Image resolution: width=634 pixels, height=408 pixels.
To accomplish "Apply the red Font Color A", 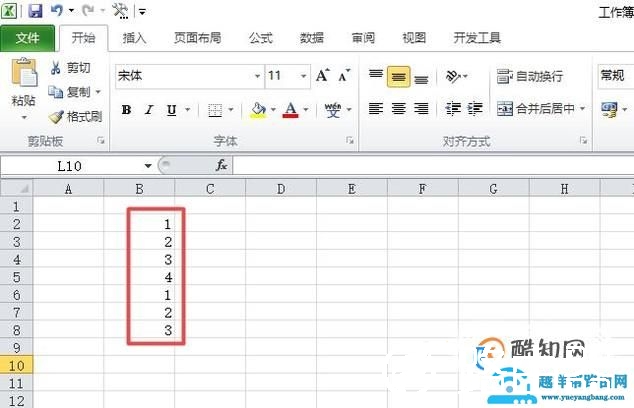I will pyautogui.click(x=290, y=110).
